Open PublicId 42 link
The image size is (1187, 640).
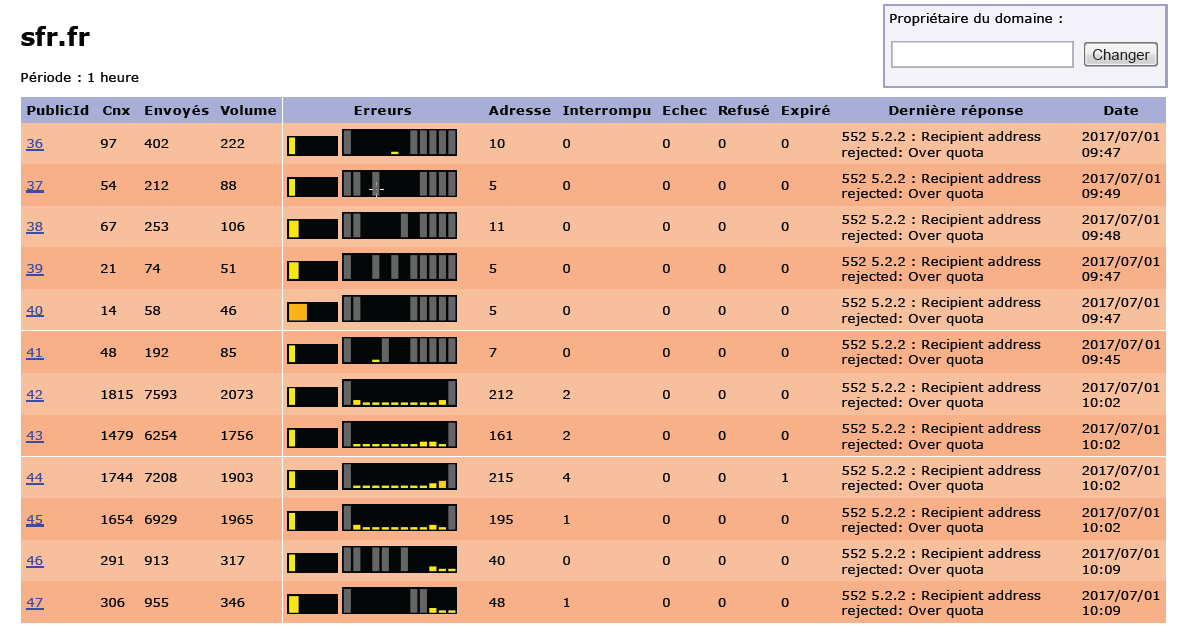click(35, 395)
